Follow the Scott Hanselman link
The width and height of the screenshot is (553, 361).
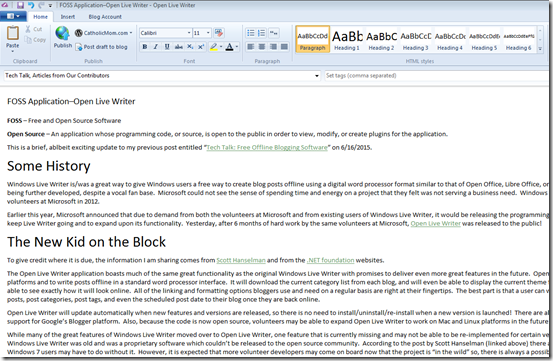pos(241,260)
